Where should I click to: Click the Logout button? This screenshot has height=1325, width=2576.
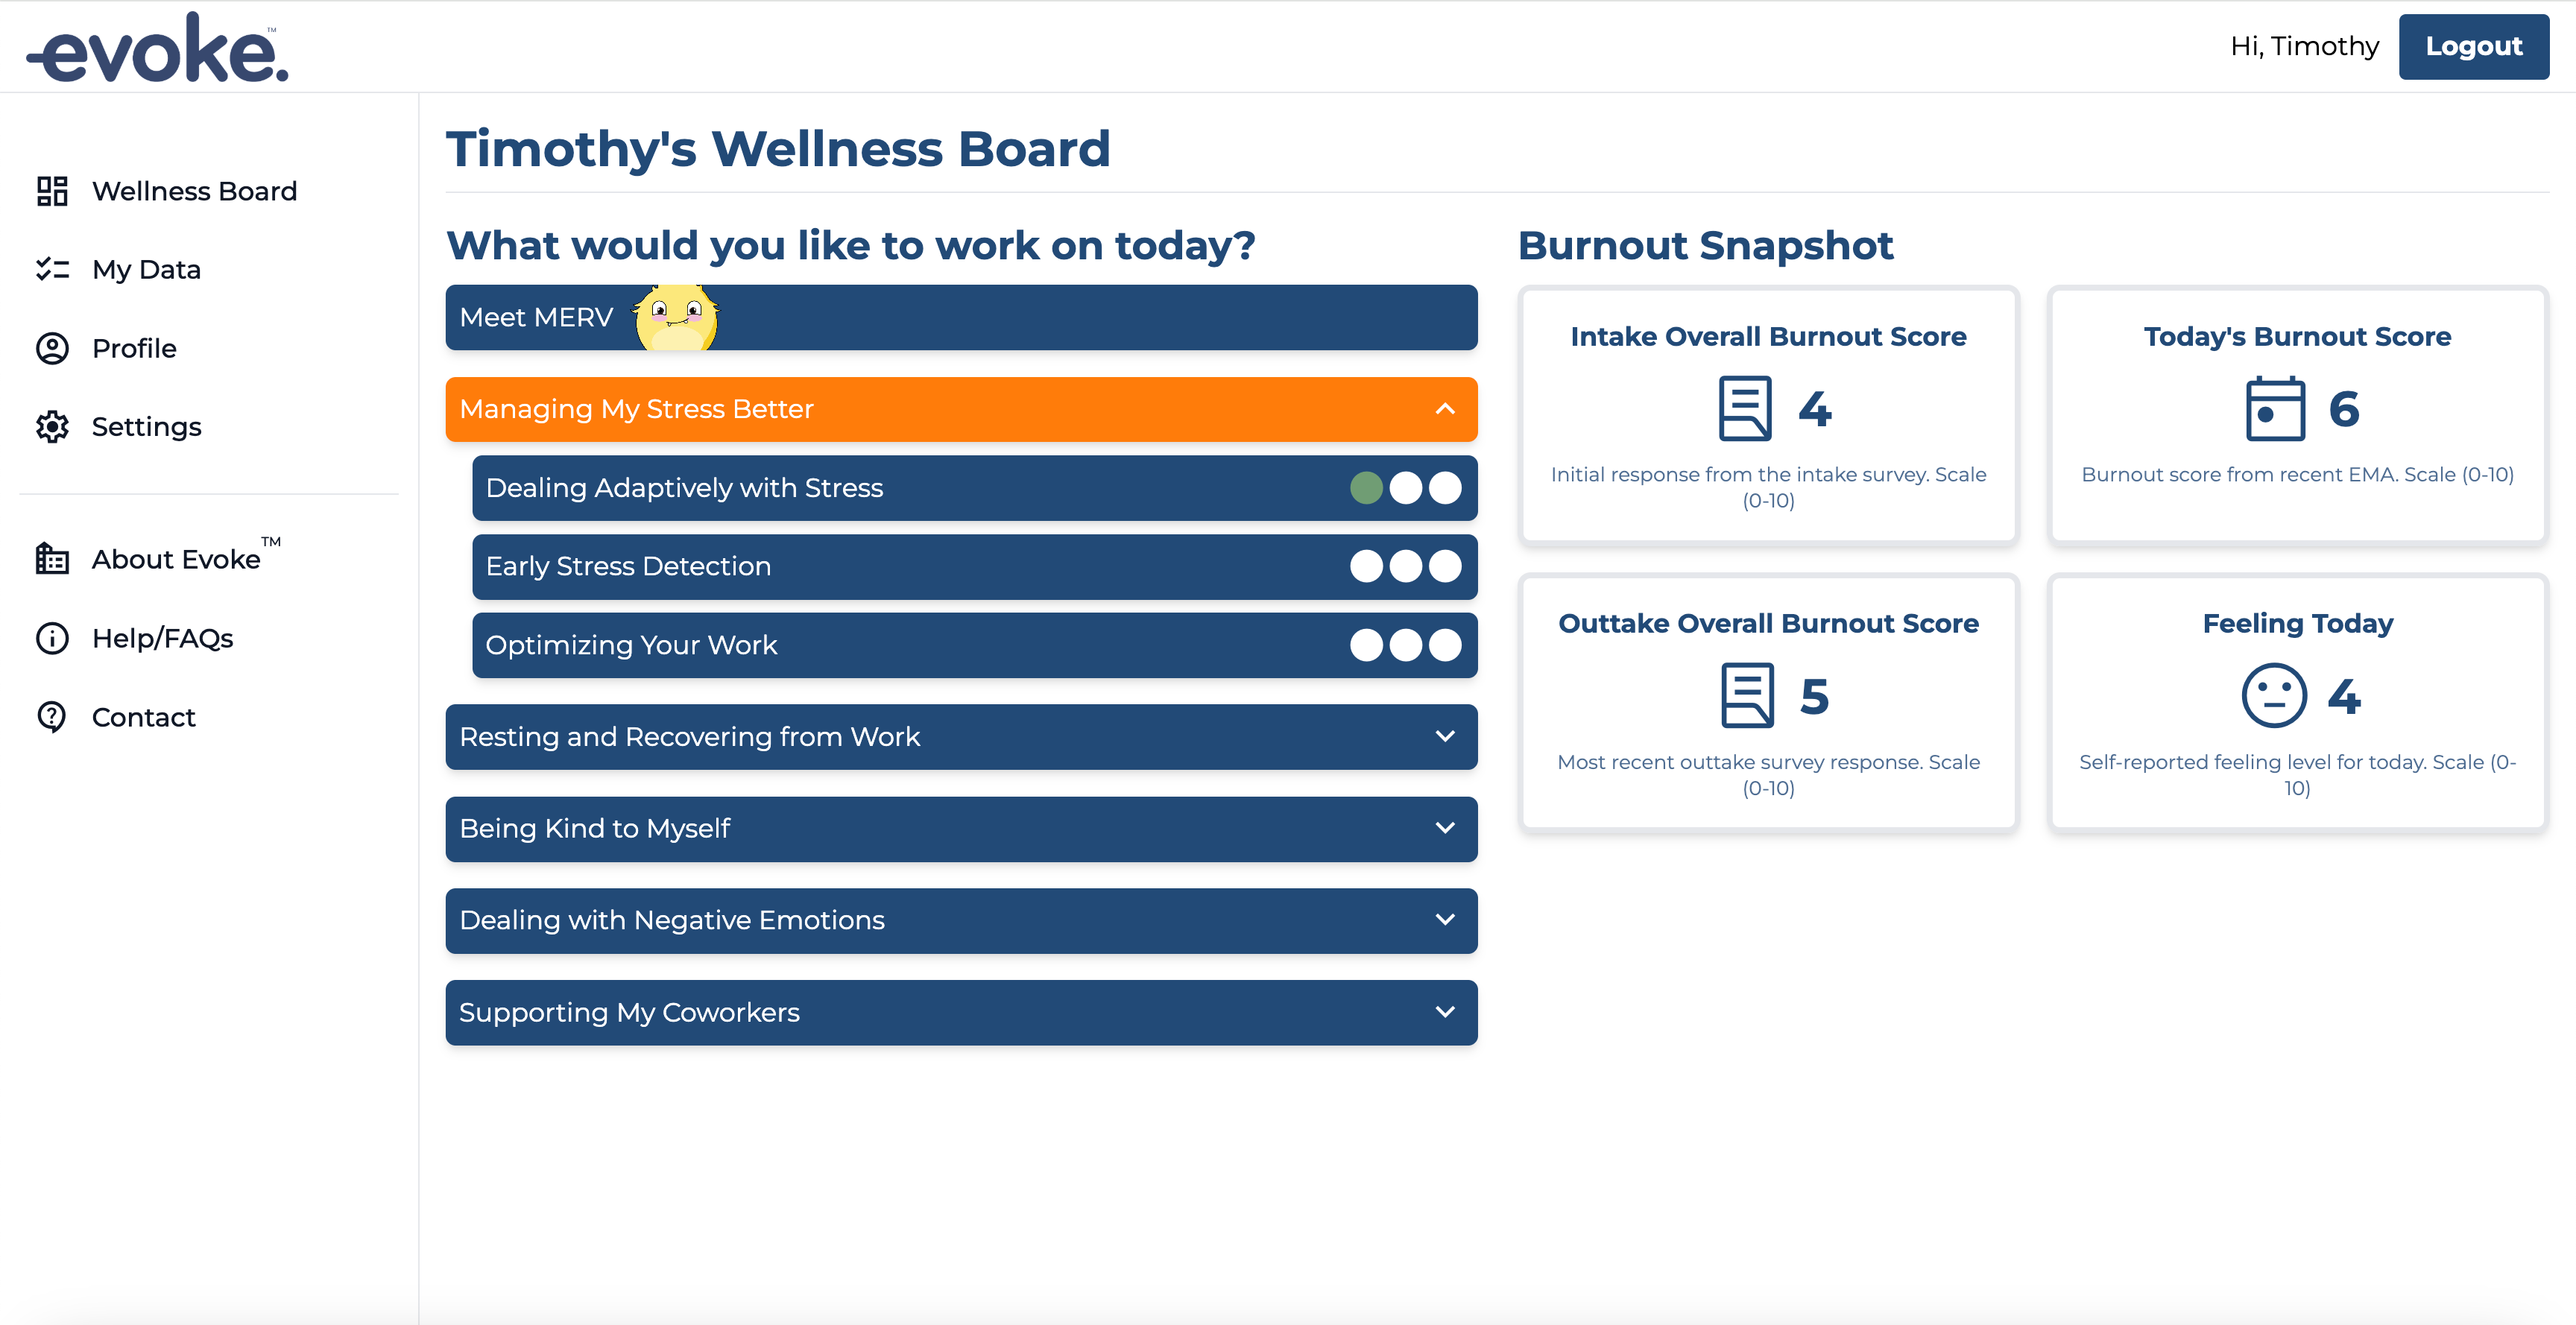pos(2473,46)
